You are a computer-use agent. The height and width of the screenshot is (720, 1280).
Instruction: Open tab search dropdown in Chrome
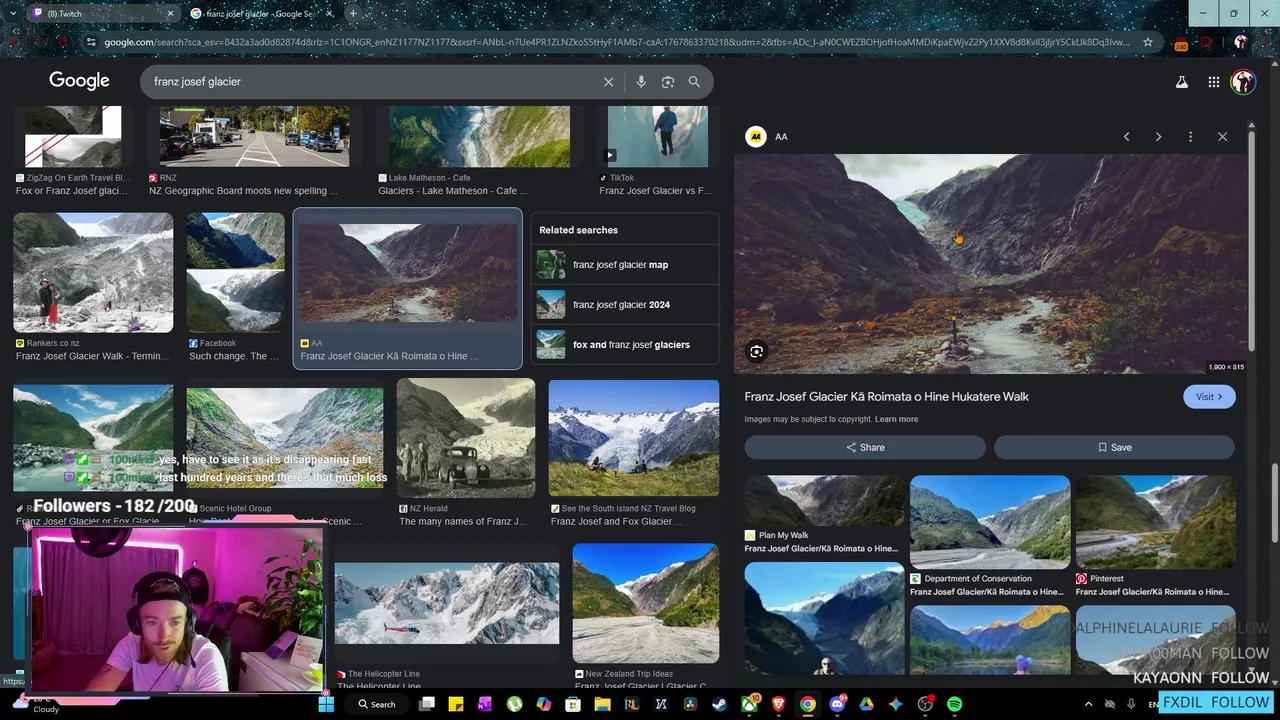coord(15,13)
